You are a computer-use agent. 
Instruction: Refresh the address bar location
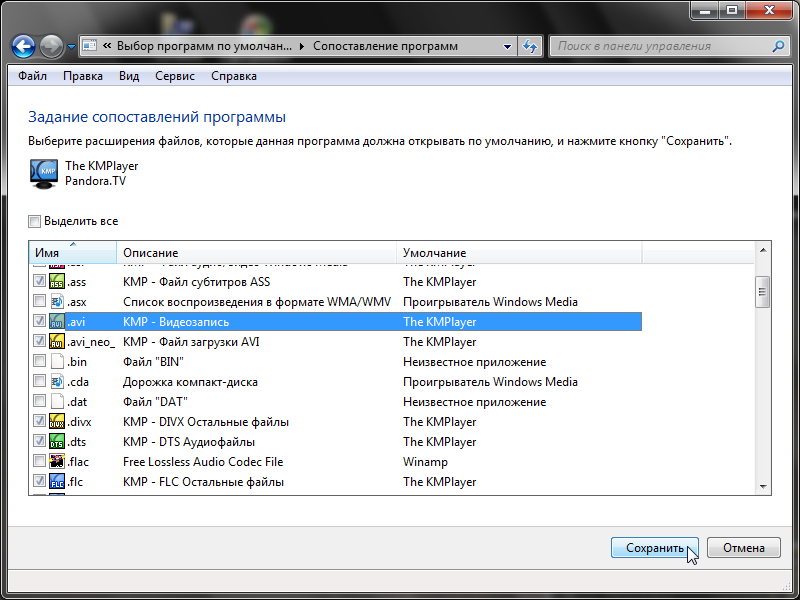point(531,46)
